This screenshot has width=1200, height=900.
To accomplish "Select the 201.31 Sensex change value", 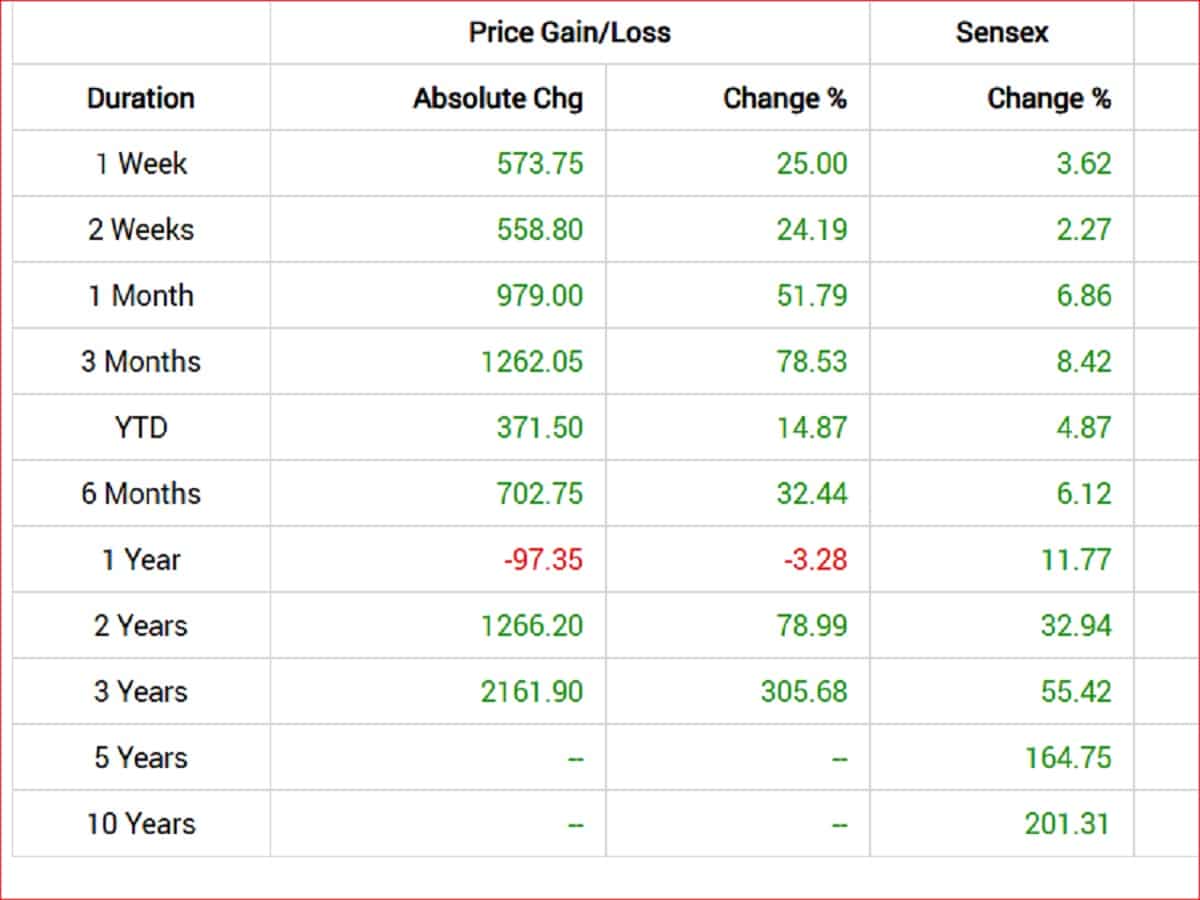I will [1067, 824].
